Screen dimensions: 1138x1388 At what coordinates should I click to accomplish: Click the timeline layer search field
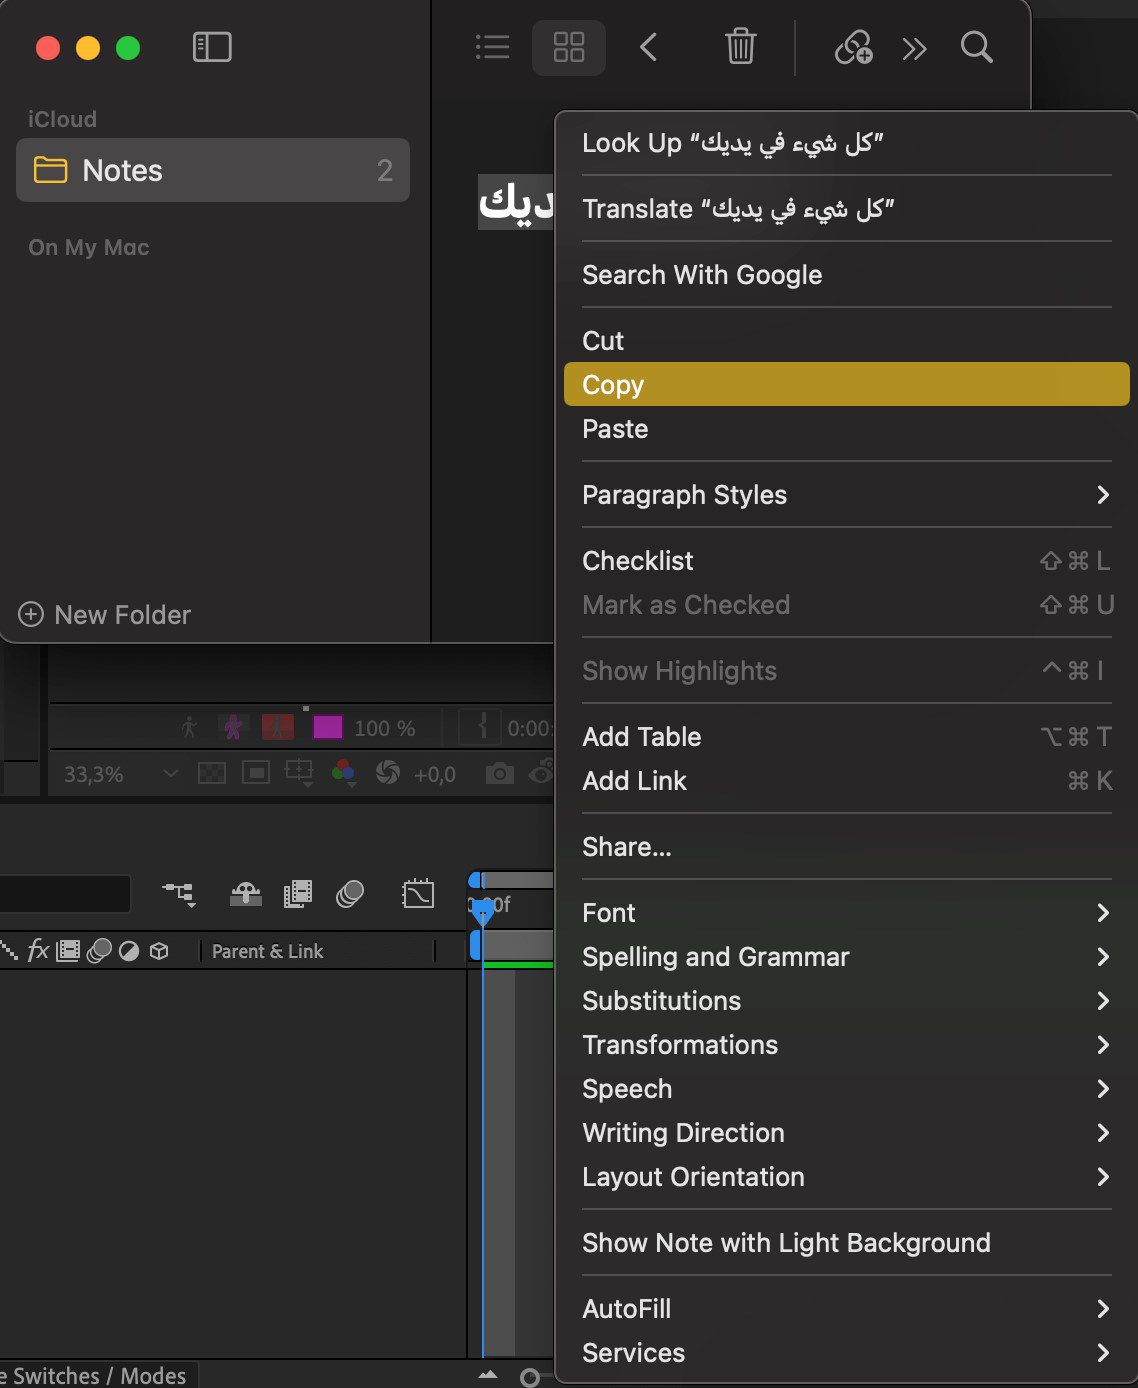65,894
